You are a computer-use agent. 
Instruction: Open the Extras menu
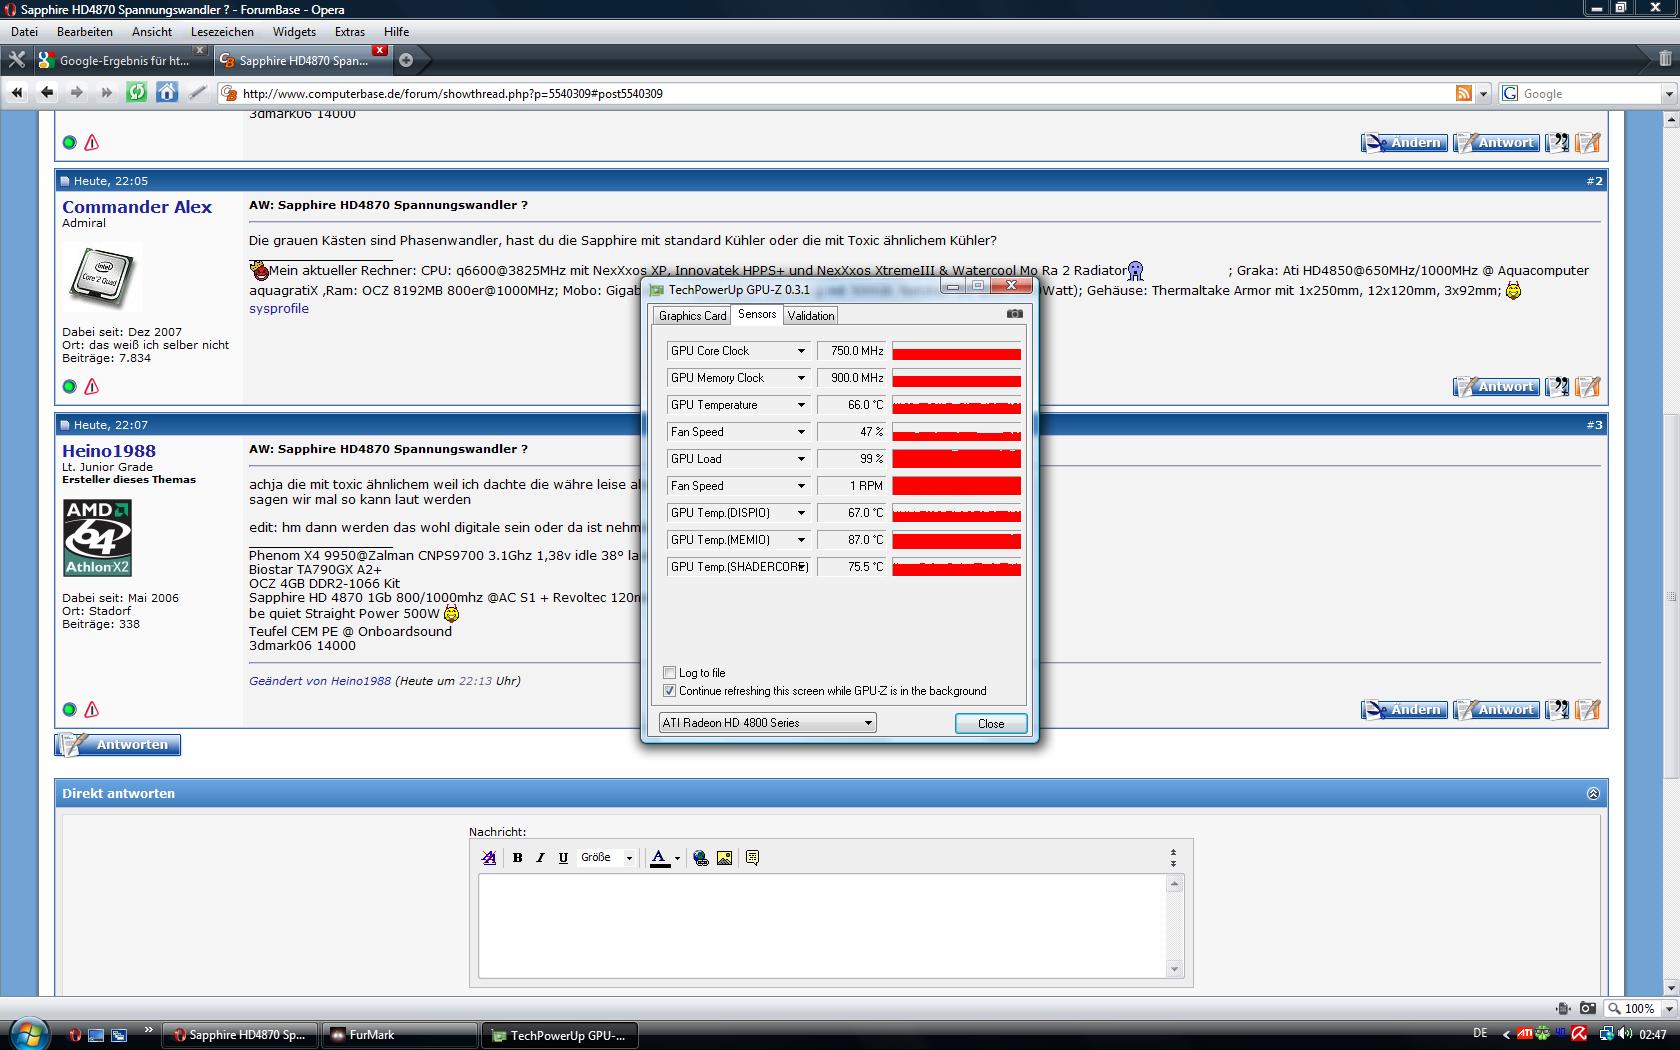pyautogui.click(x=350, y=32)
